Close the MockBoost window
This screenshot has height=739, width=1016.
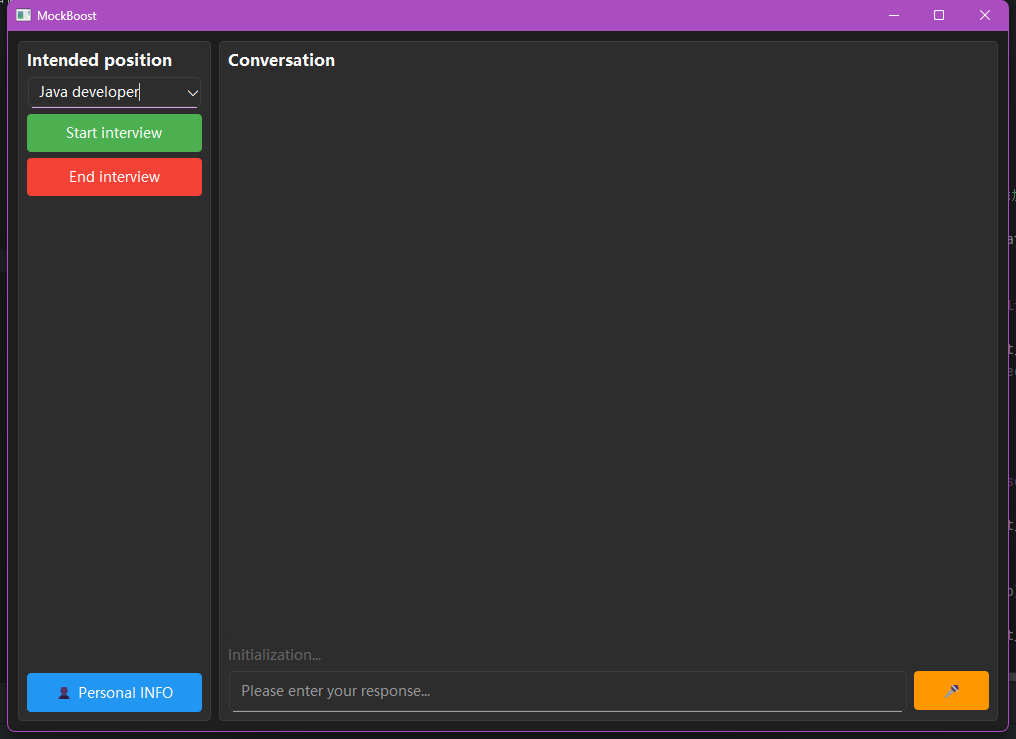pyautogui.click(x=984, y=15)
